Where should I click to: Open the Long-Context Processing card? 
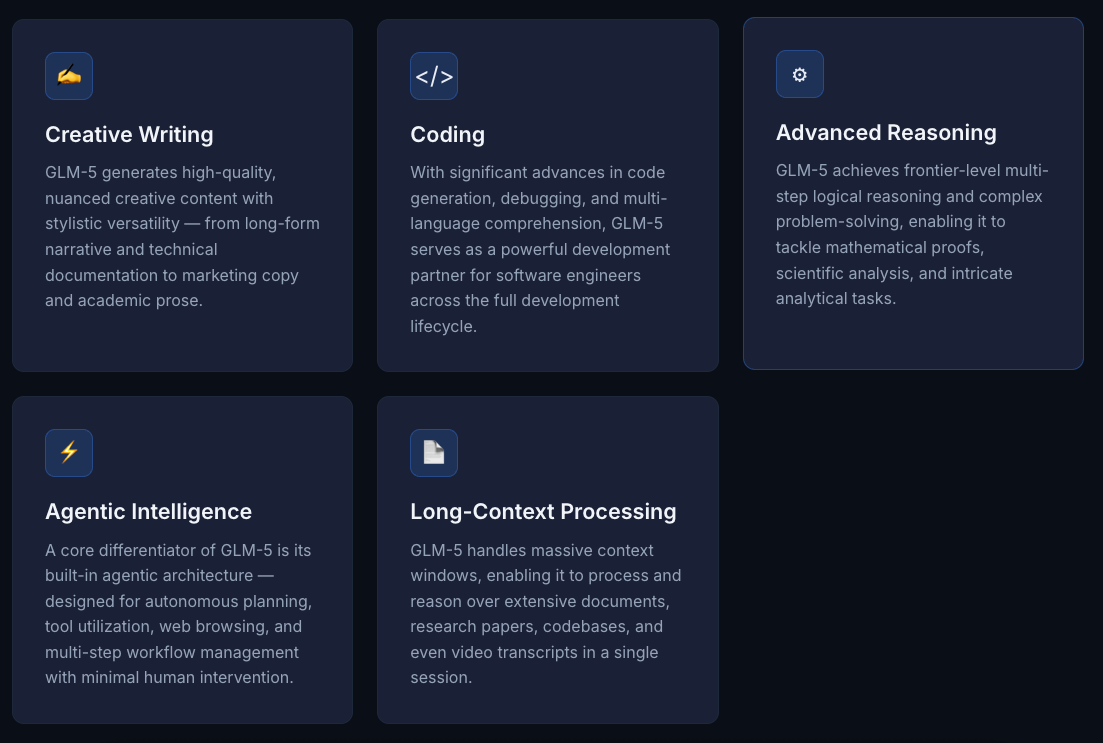(x=547, y=560)
